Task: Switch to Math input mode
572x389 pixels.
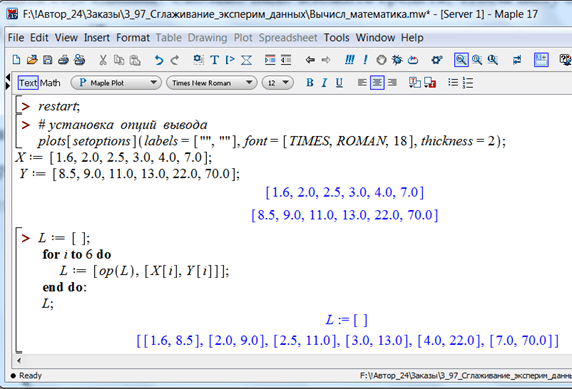Action: click(50, 83)
